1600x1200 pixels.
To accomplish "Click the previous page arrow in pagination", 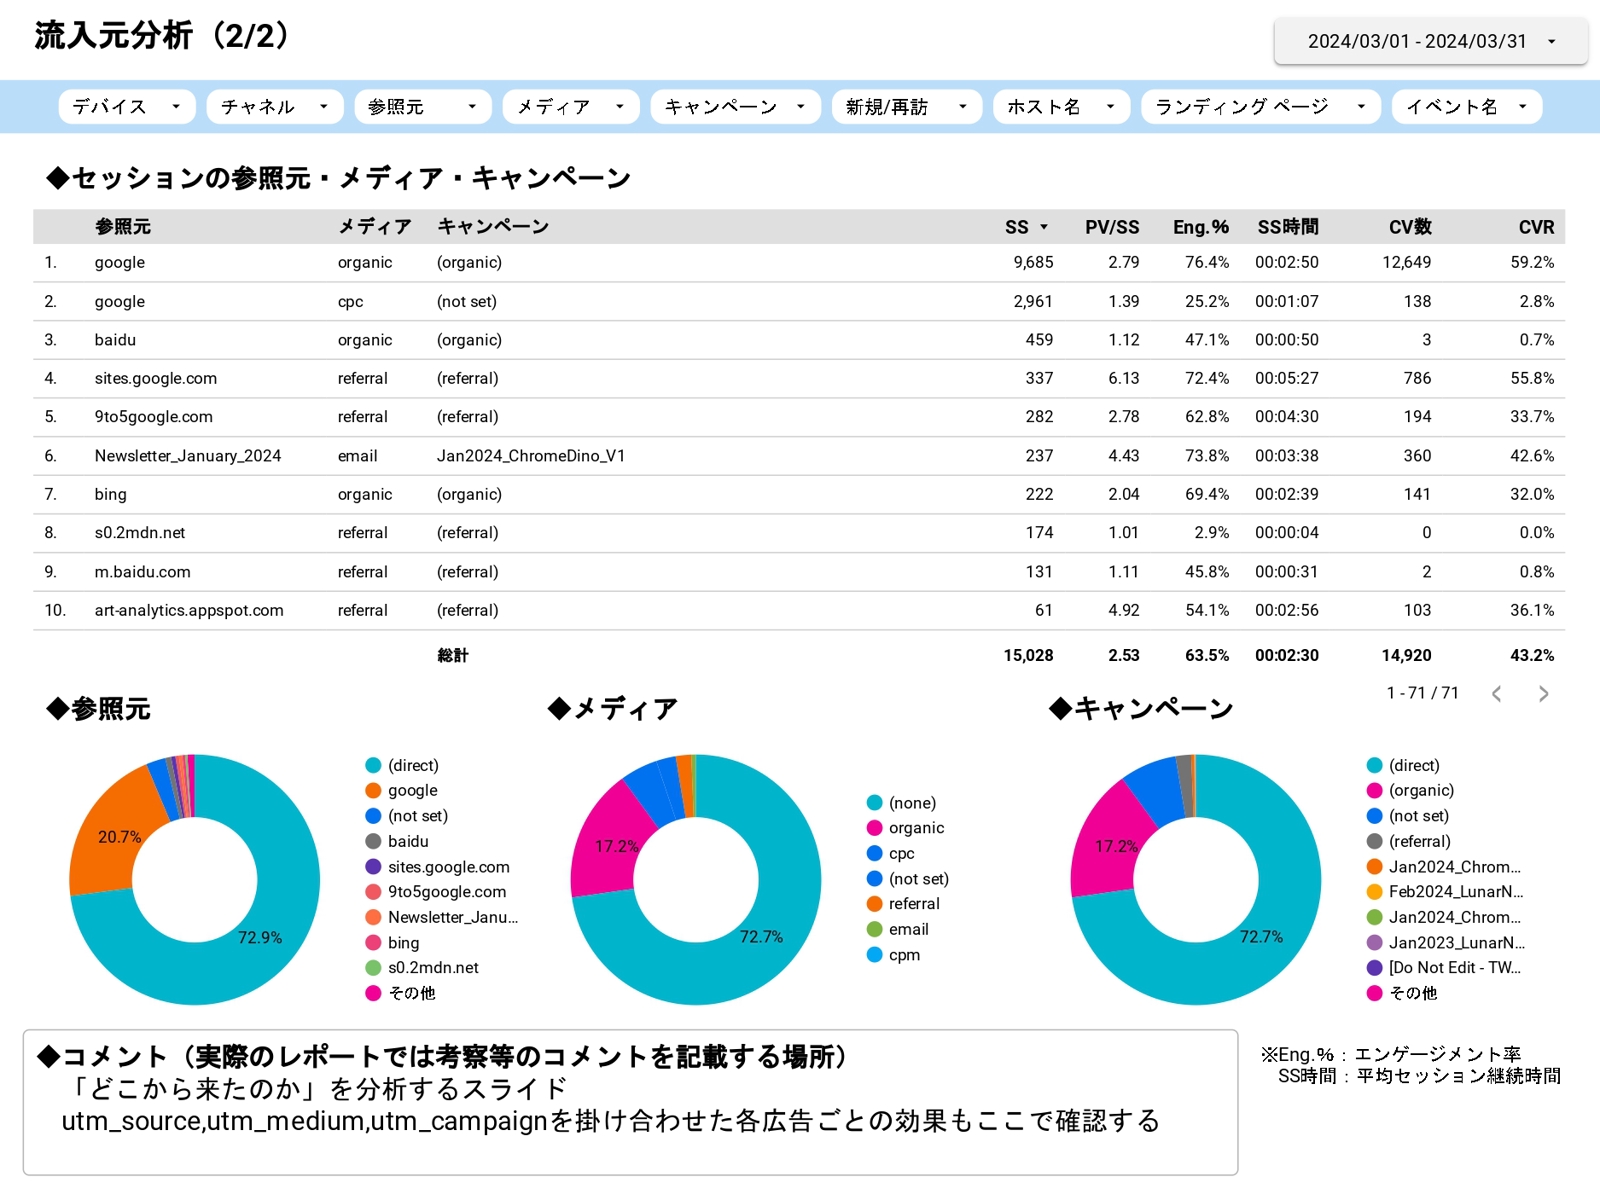I will (x=1496, y=693).
